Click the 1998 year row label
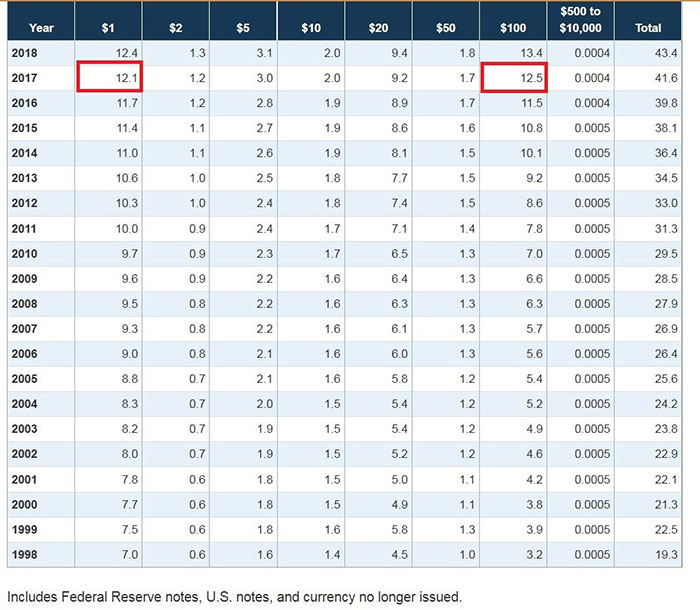This screenshot has height=610, width=700. (24, 555)
